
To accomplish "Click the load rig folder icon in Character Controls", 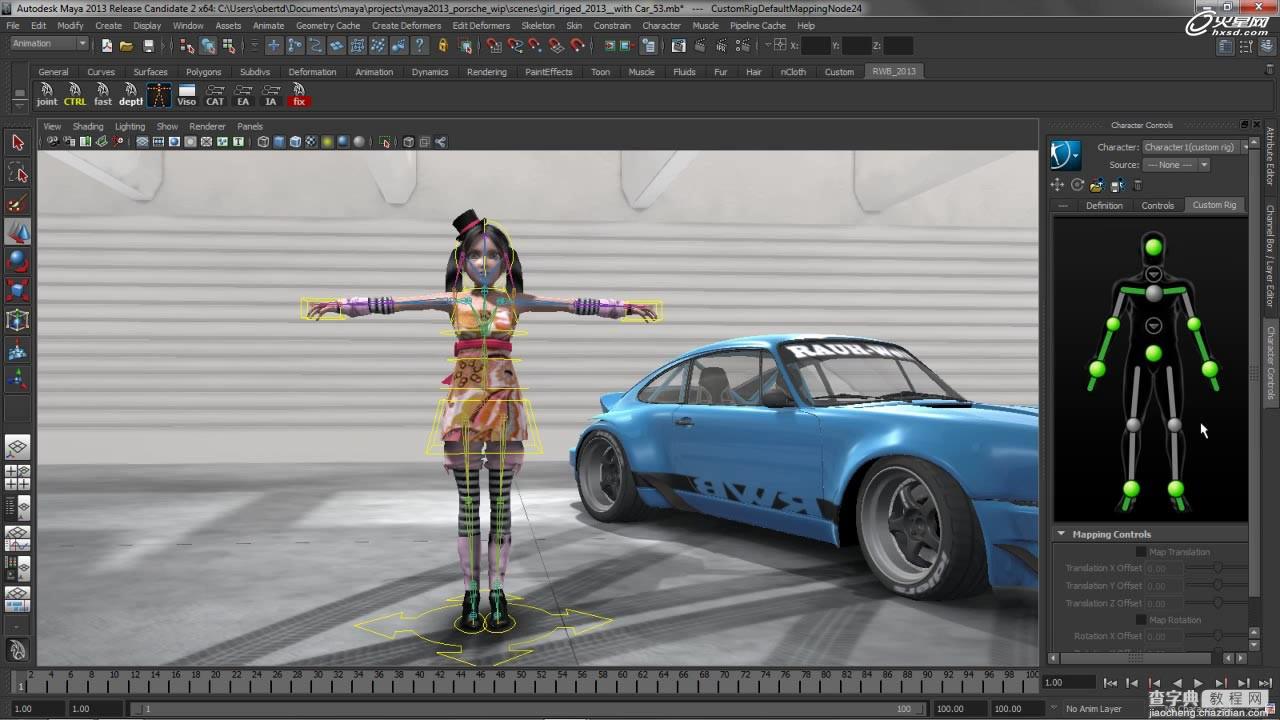I will pyautogui.click(x=1097, y=185).
